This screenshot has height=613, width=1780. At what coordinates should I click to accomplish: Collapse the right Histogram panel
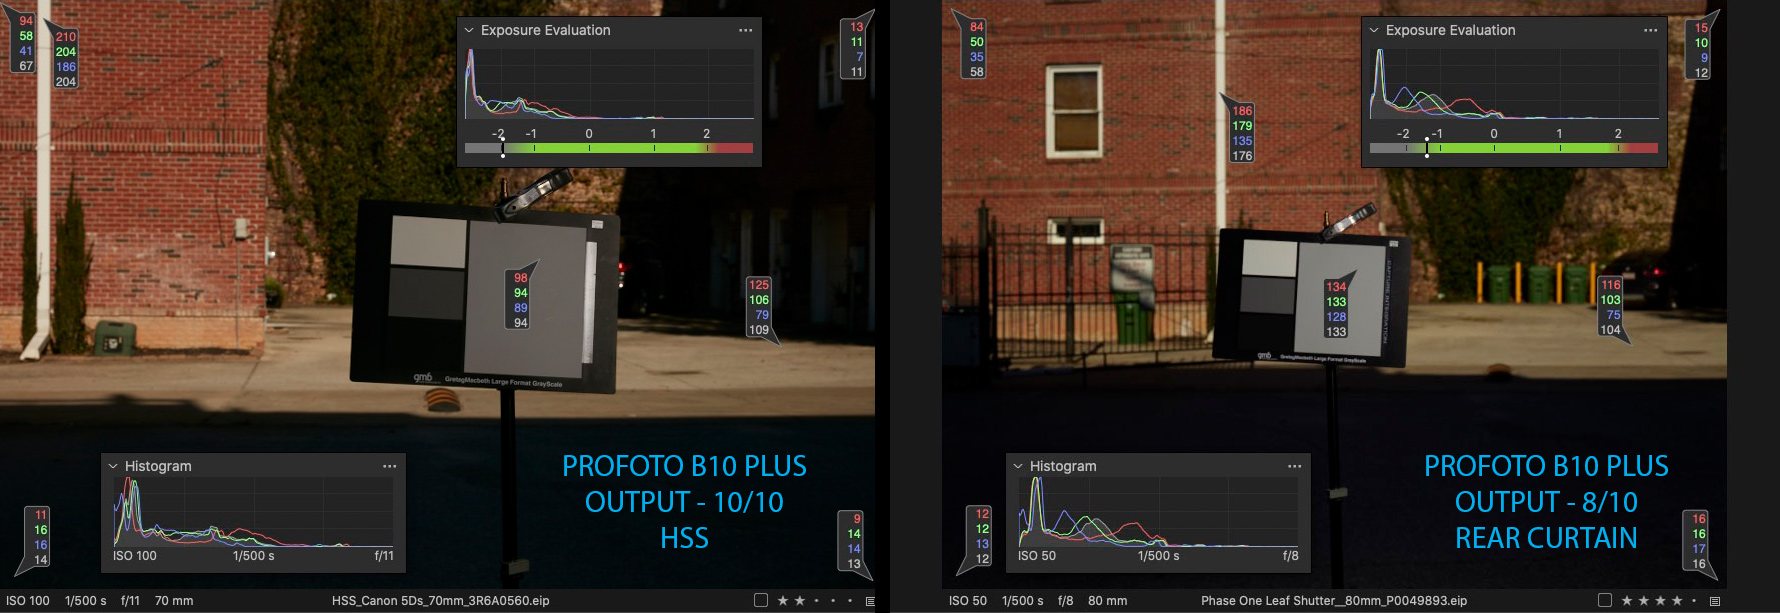pyautogui.click(x=1018, y=466)
